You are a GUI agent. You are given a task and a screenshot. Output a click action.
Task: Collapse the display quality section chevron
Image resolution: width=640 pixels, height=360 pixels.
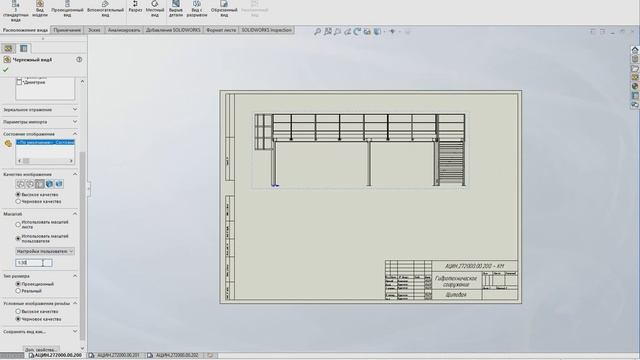point(75,174)
